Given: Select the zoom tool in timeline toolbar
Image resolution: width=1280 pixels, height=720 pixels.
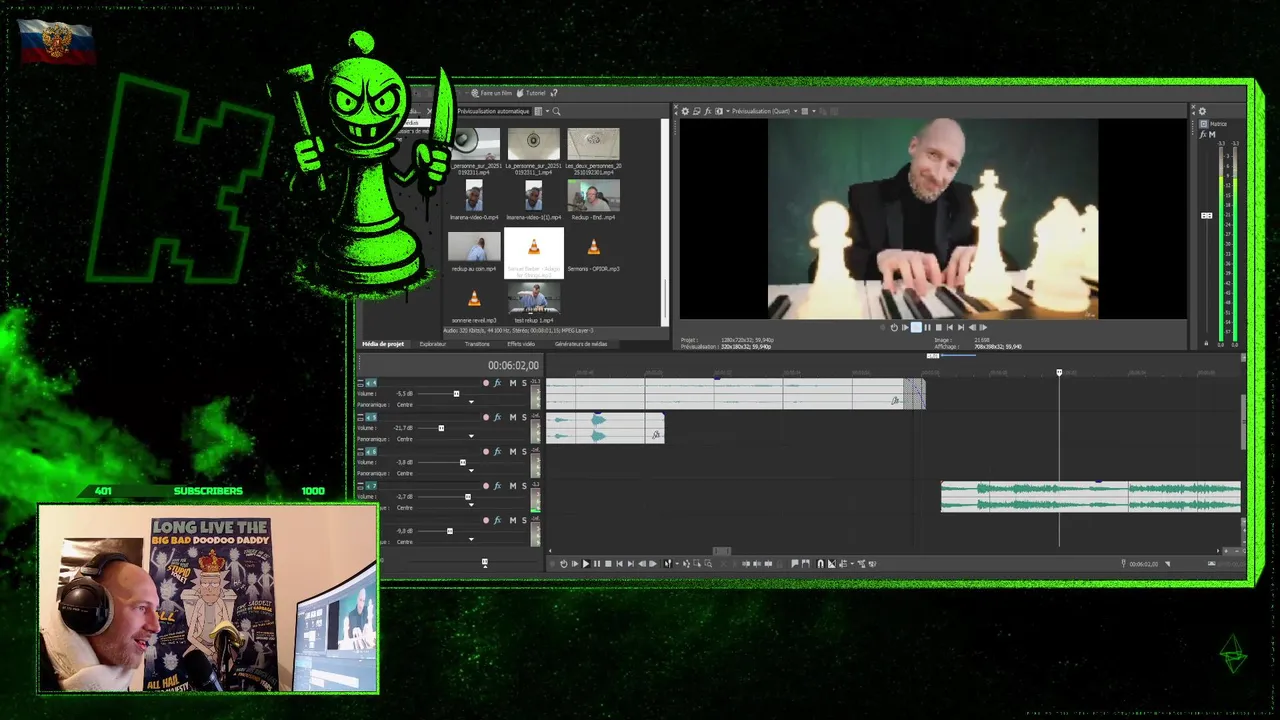Looking at the screenshot, I should [x=708, y=564].
